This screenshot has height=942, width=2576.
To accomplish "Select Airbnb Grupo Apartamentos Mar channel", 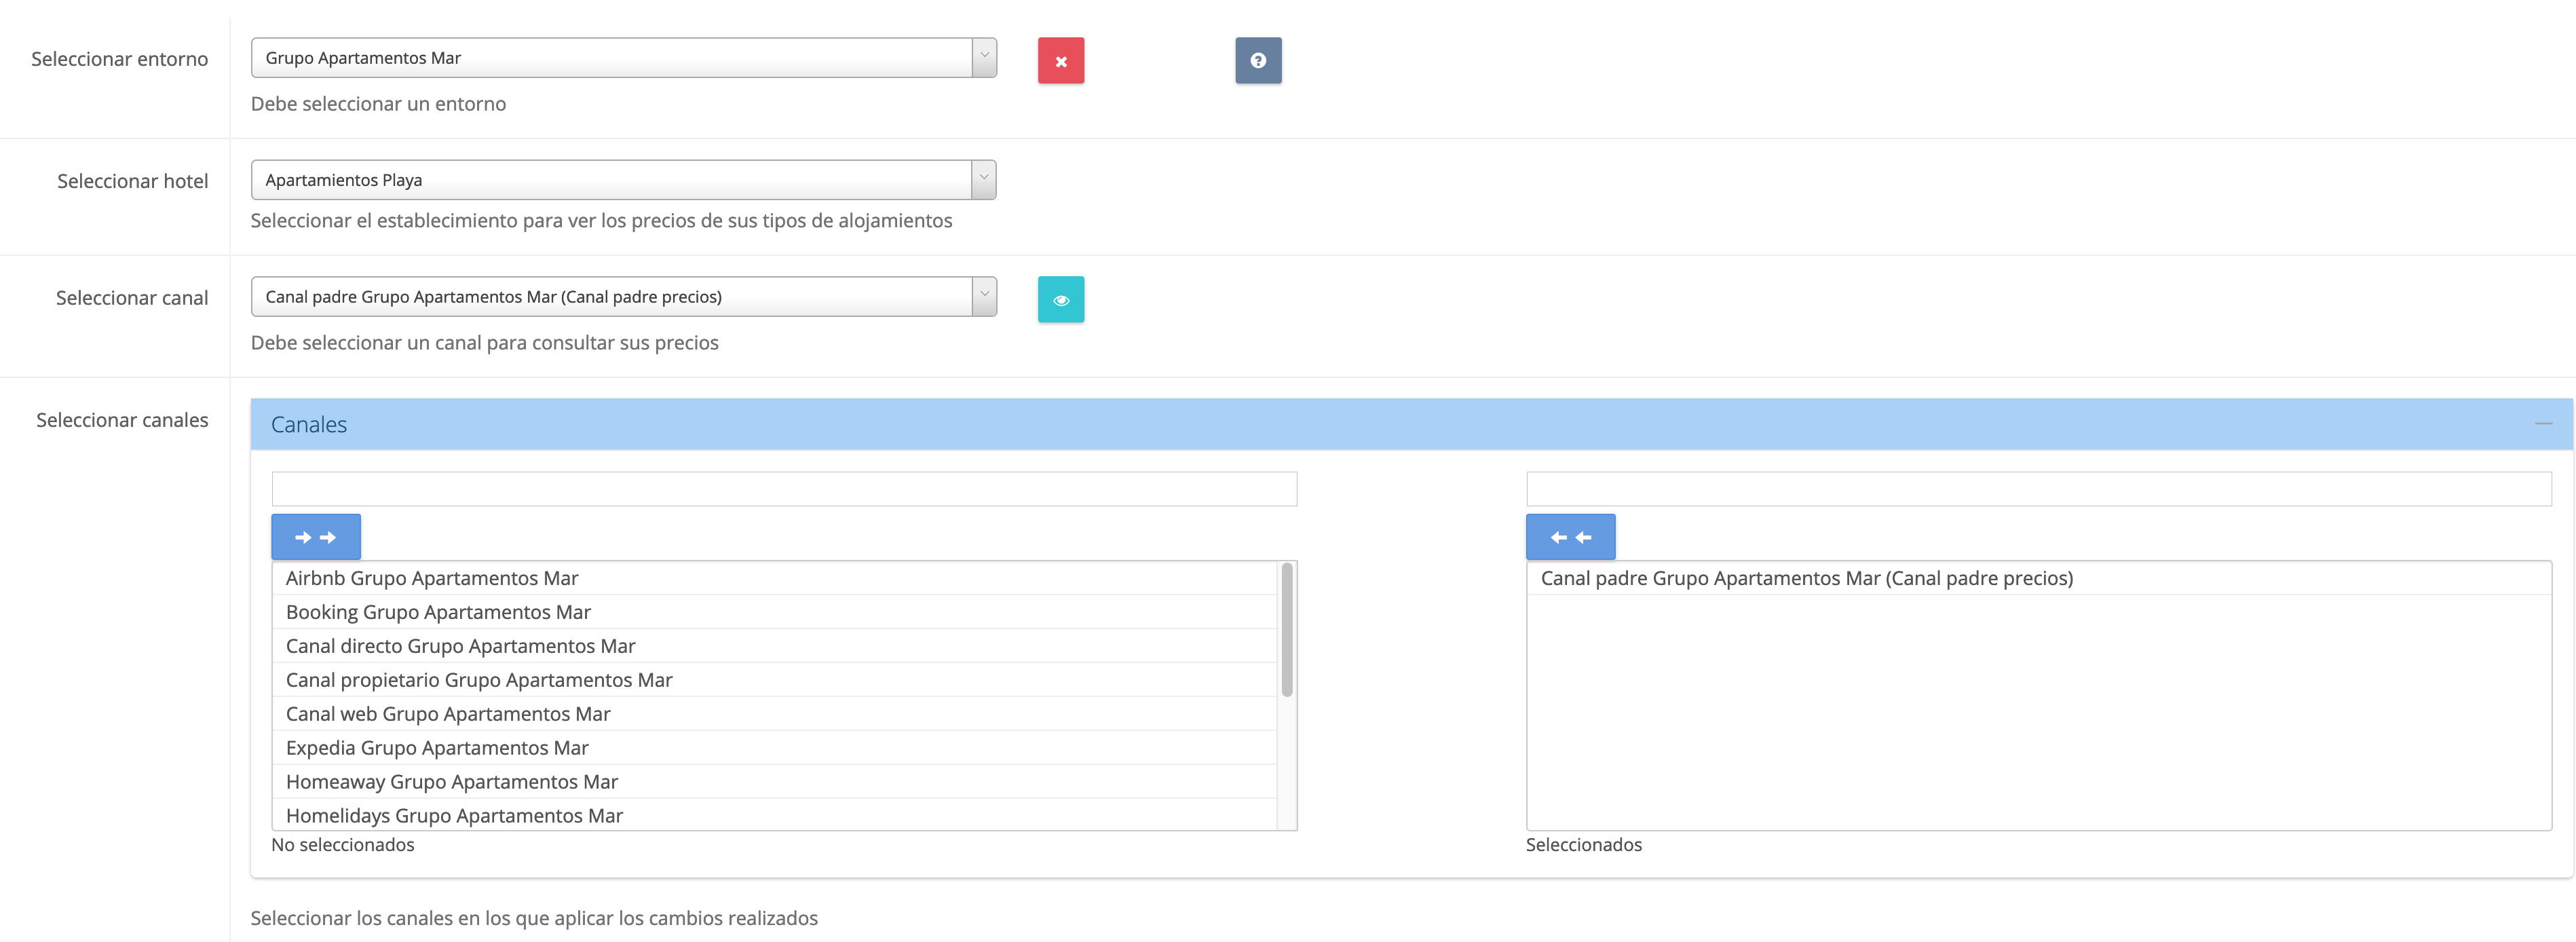I will pyautogui.click(x=432, y=578).
